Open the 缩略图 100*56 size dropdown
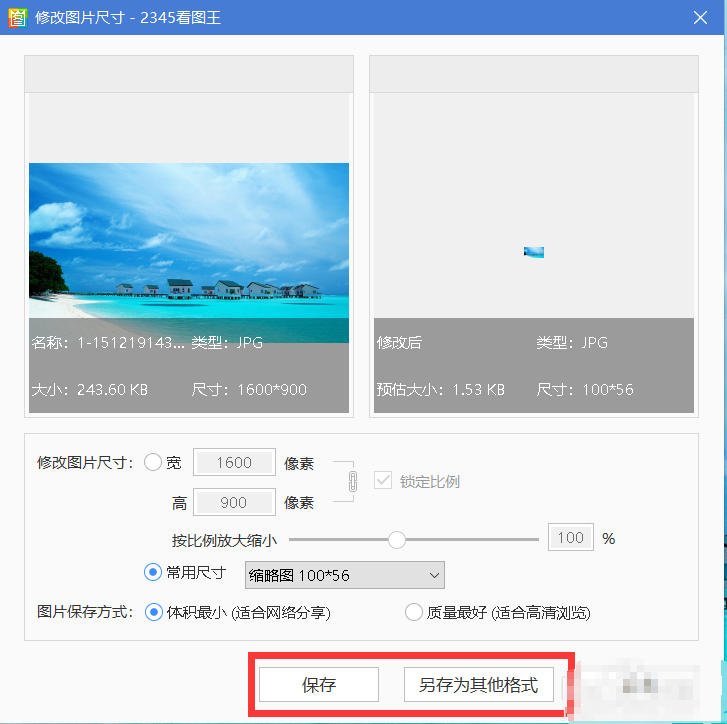 point(344,575)
